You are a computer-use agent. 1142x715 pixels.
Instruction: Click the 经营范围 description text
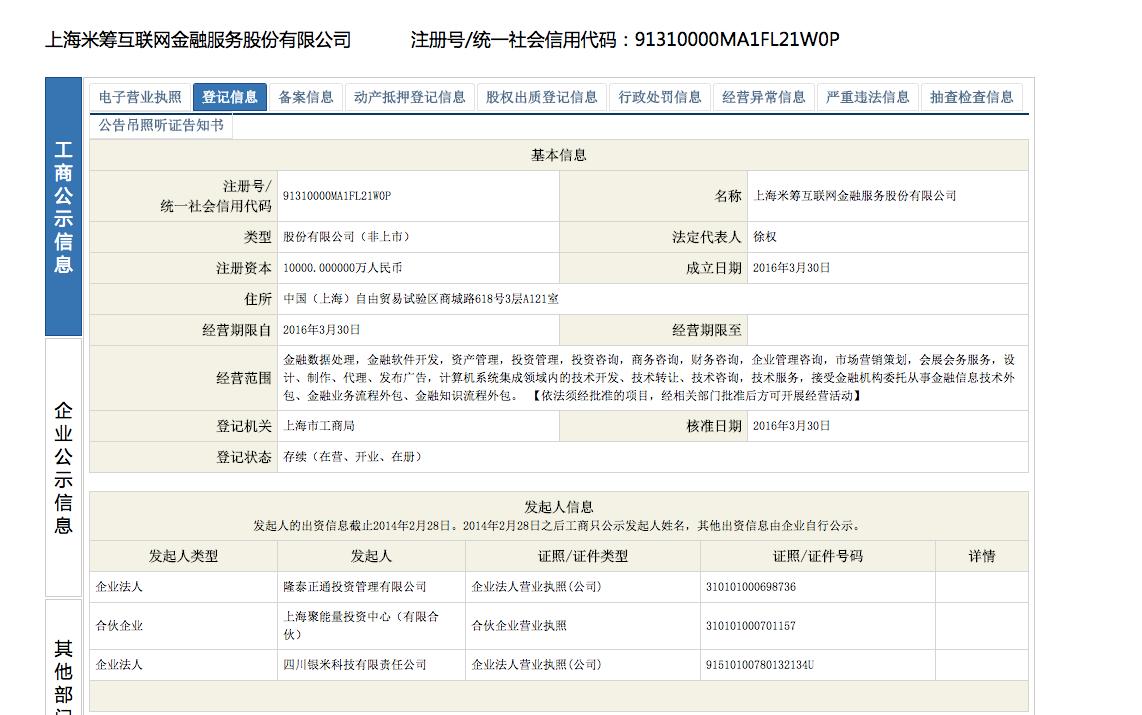[x=649, y=377]
